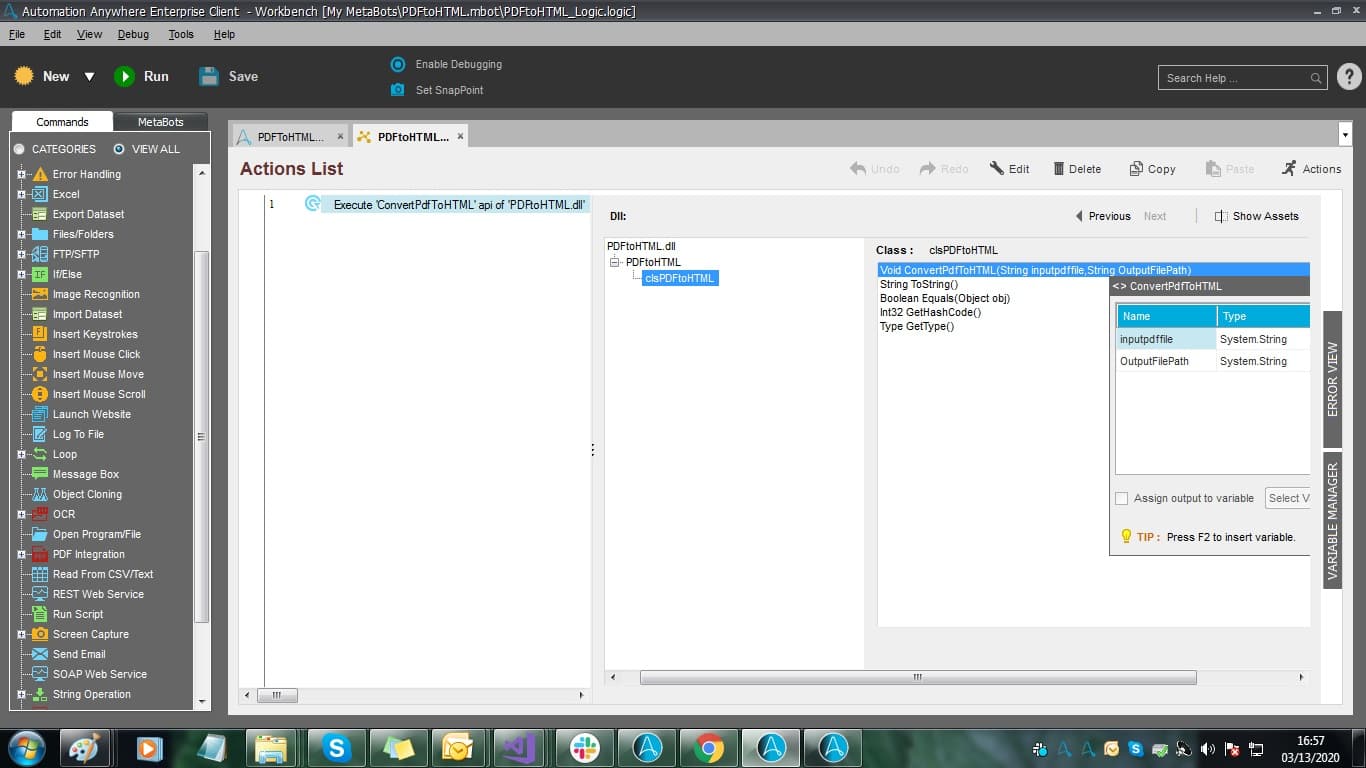Expand the FTP/SFTP command group
This screenshot has width=1366, height=768.
point(21,254)
